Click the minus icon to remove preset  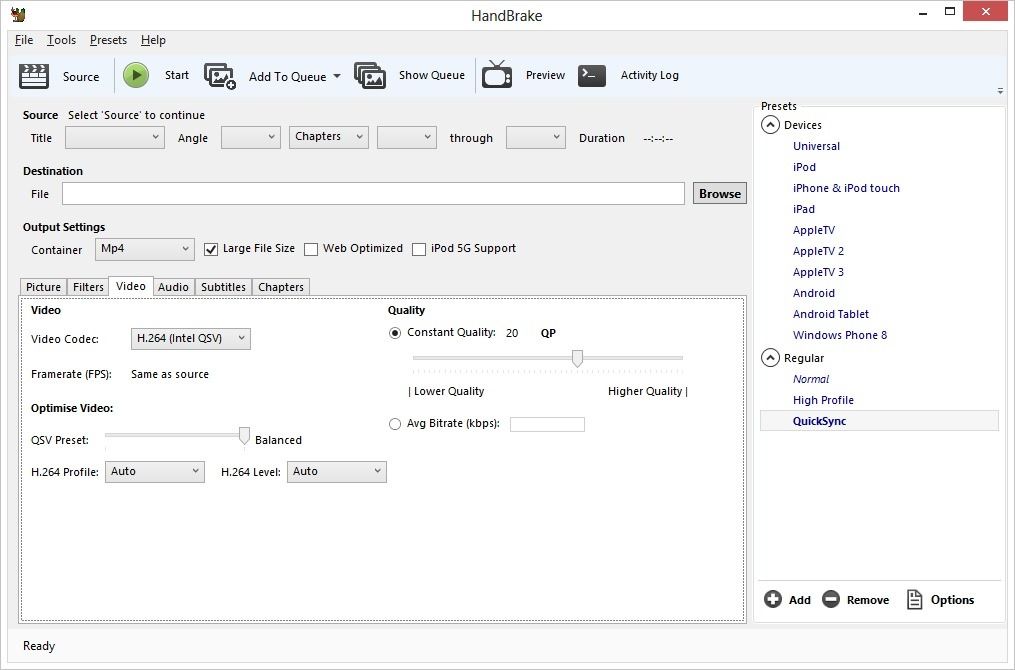(x=831, y=599)
